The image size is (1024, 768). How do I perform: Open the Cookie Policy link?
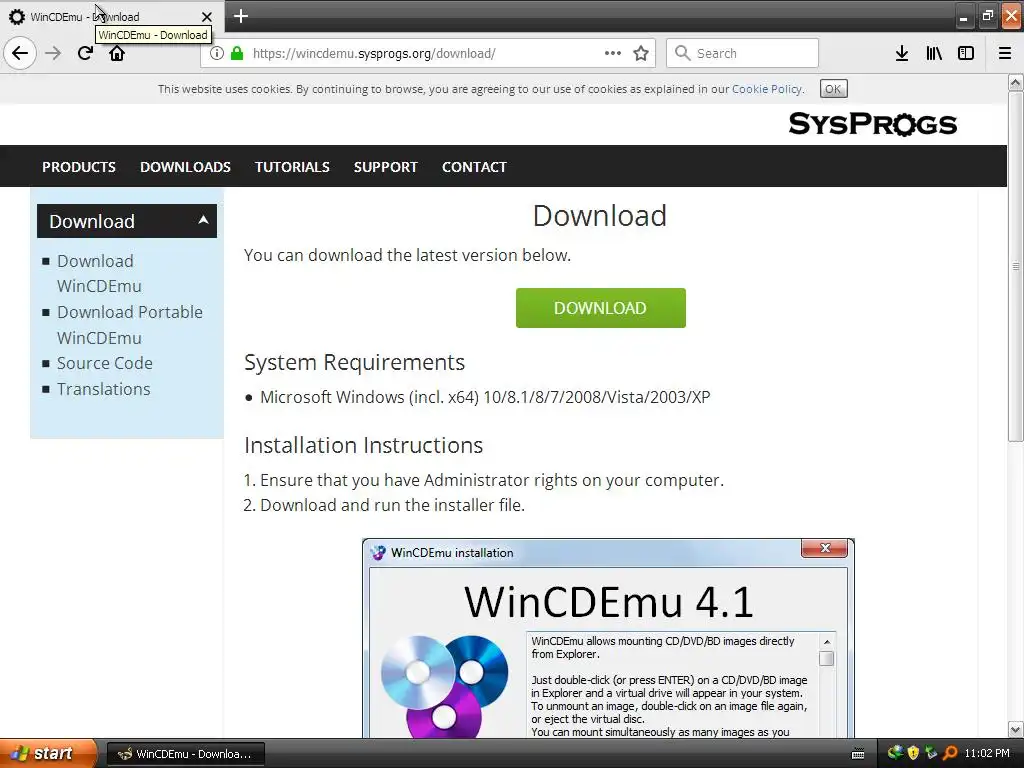click(x=767, y=89)
